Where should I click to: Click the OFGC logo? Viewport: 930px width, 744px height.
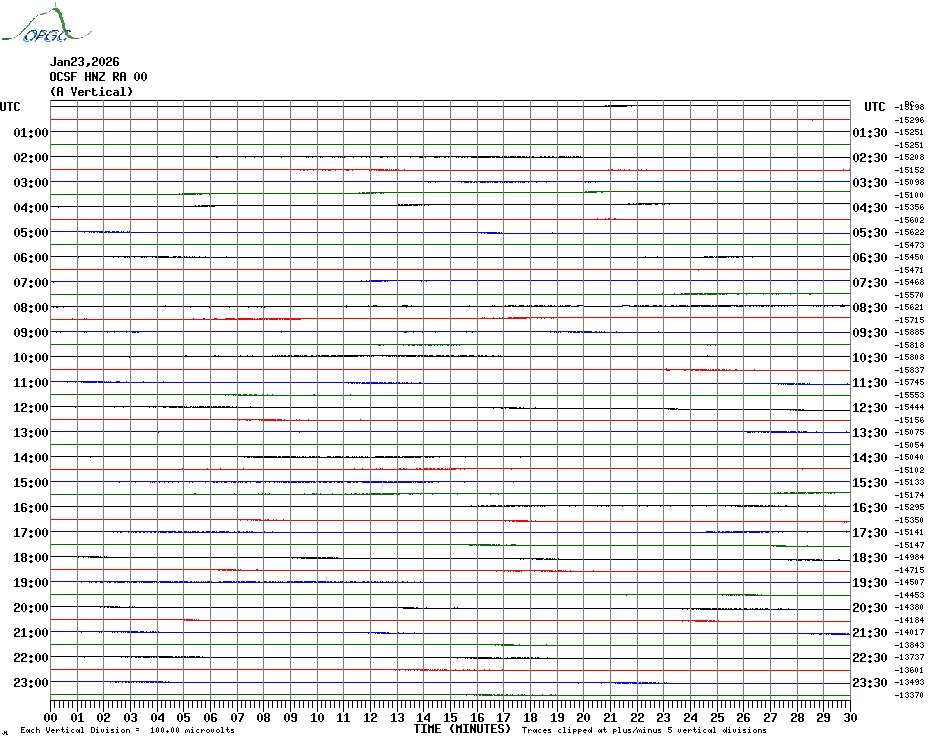click(47, 24)
